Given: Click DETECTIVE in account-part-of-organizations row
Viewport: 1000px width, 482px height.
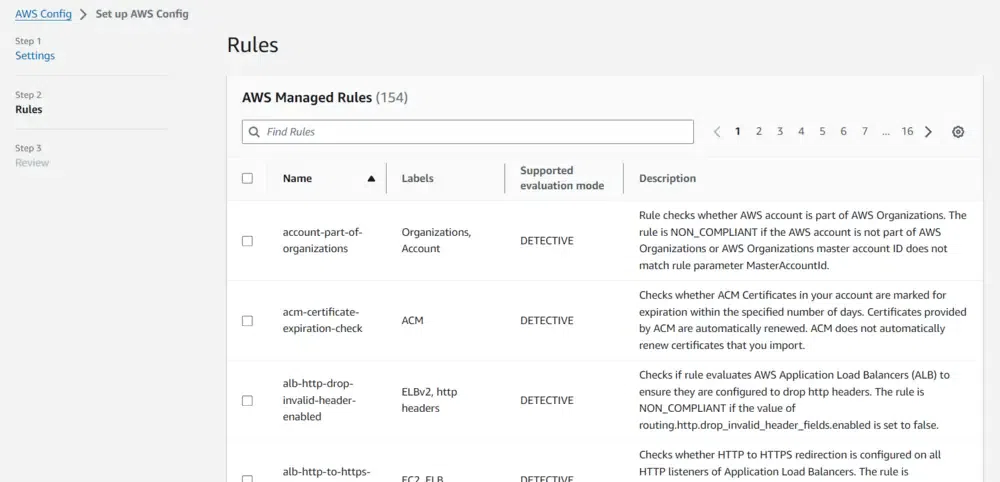Looking at the screenshot, I should [x=547, y=241].
